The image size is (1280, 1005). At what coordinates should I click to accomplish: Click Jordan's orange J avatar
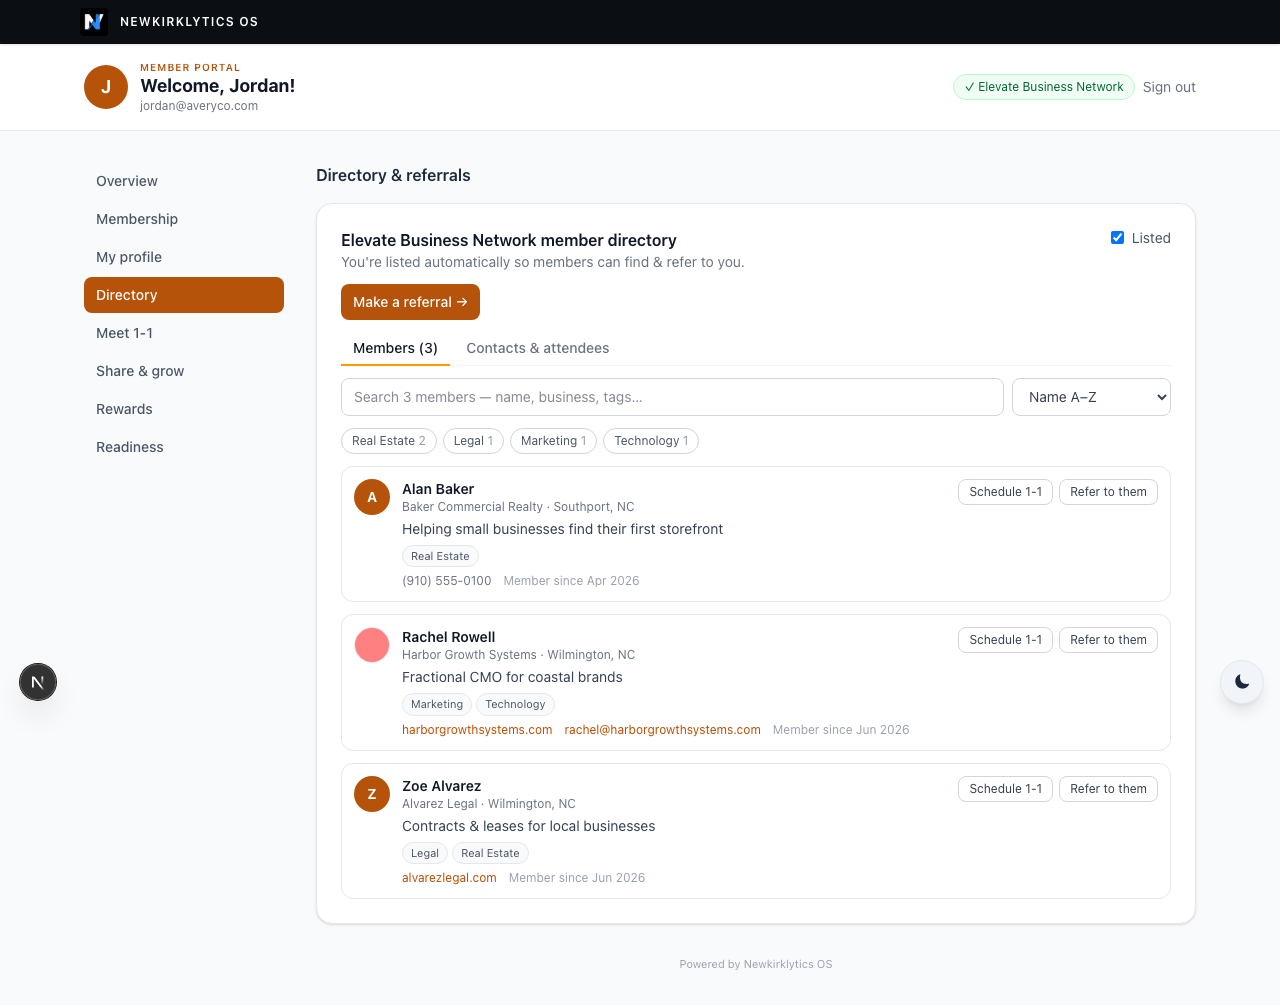coord(106,87)
